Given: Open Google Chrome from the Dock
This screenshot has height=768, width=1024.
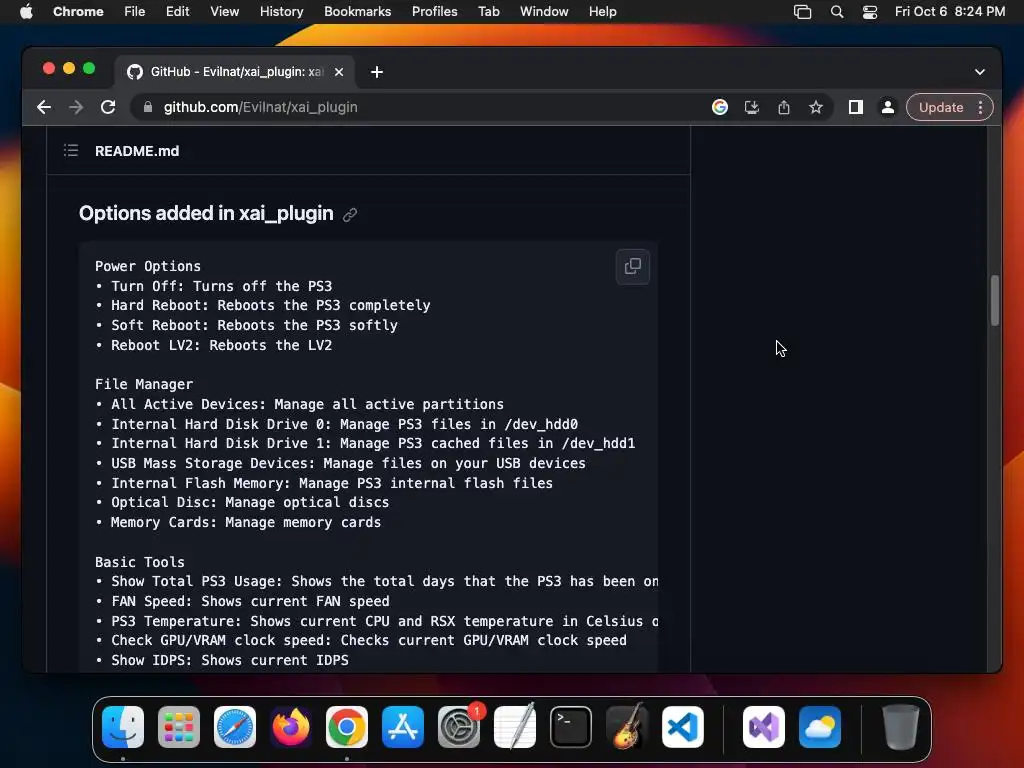Looking at the screenshot, I should click(x=347, y=727).
